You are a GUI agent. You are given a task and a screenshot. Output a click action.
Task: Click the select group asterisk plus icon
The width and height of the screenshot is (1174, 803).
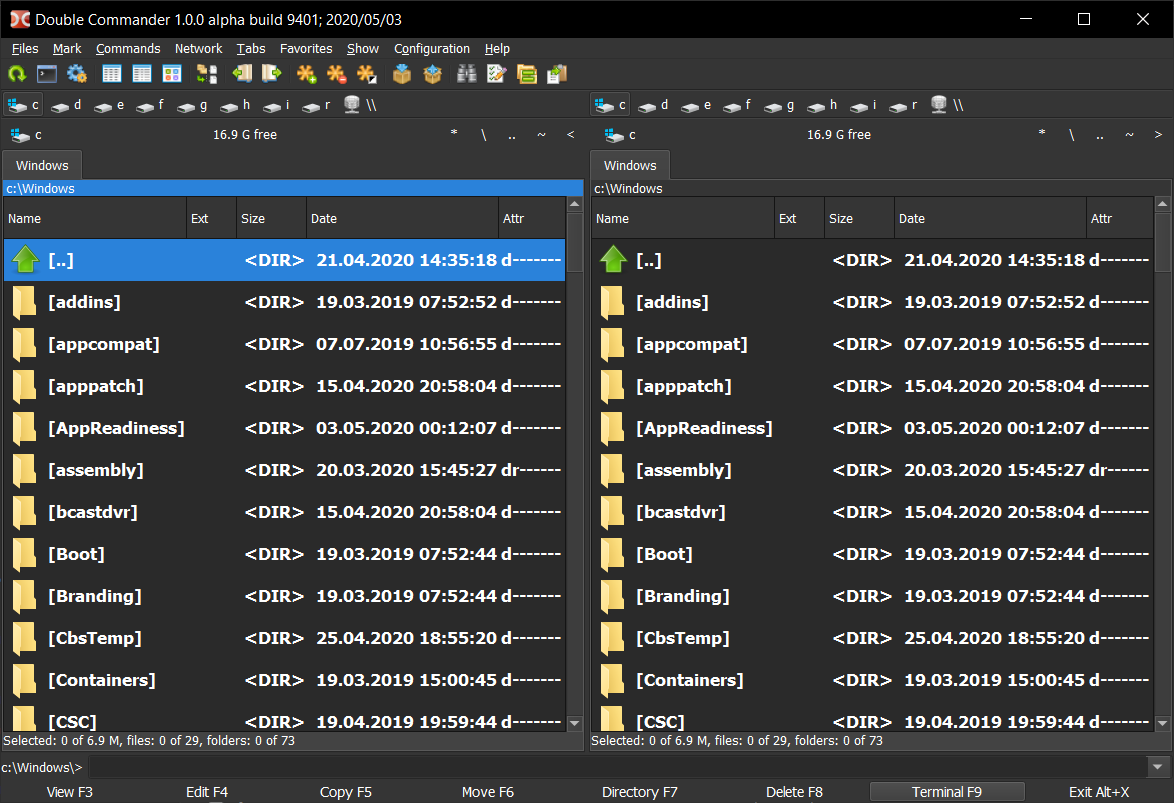pos(306,74)
